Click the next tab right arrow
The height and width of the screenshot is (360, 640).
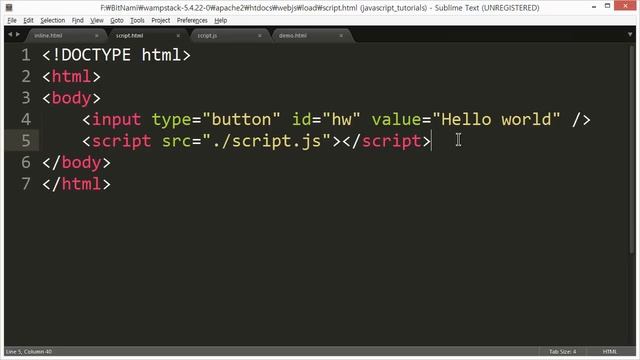[x=18, y=35]
